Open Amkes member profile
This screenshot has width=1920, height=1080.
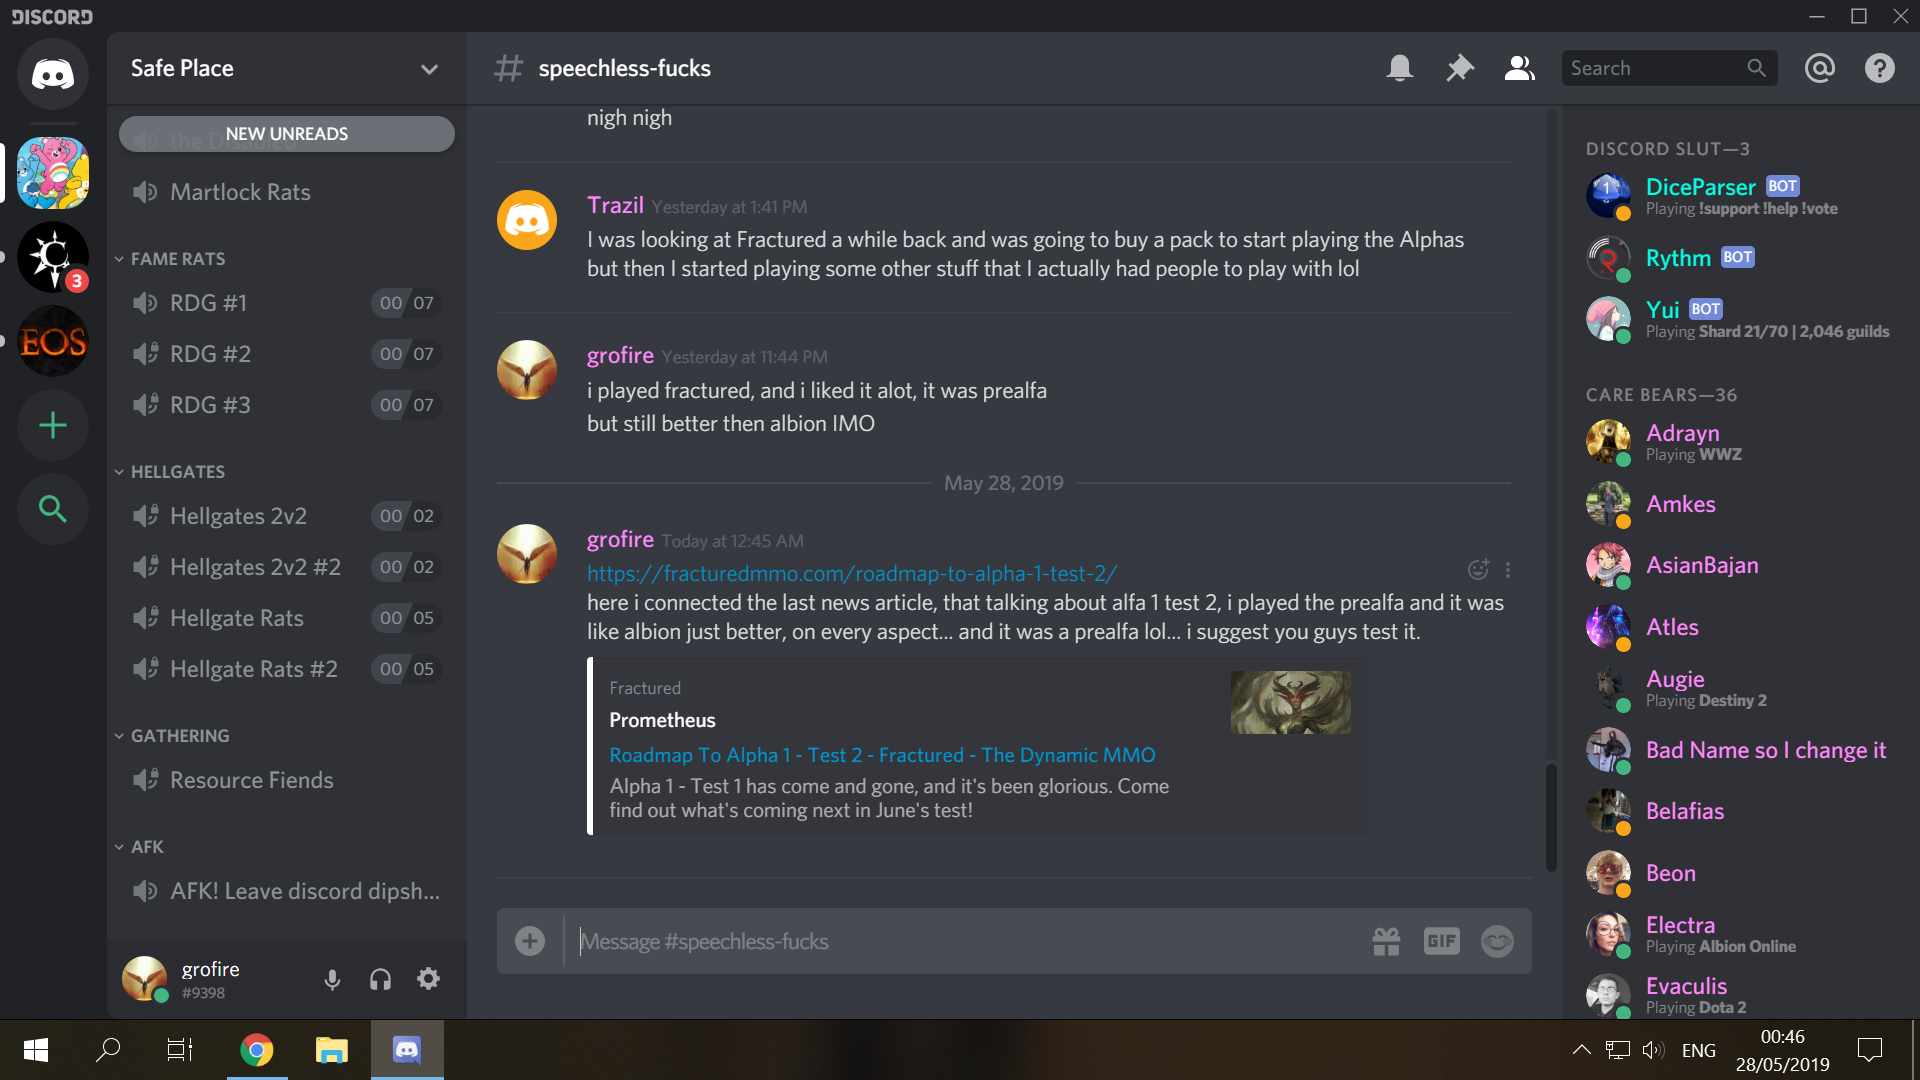coord(1740,504)
